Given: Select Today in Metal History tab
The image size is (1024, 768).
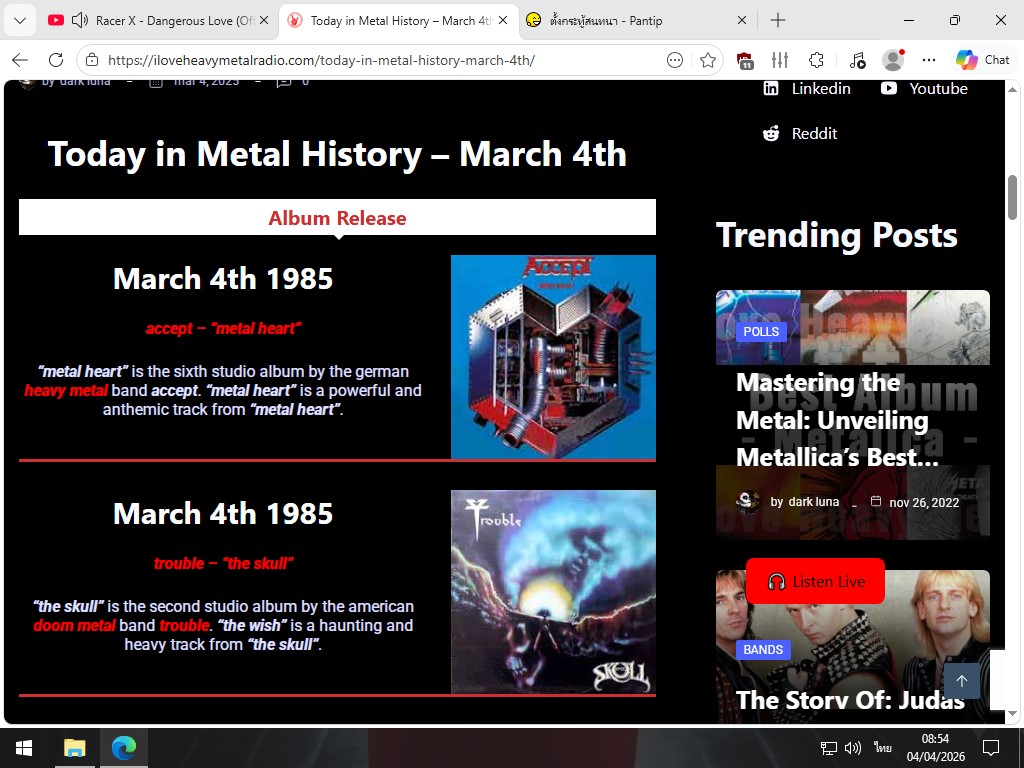Looking at the screenshot, I should tap(398, 20).
